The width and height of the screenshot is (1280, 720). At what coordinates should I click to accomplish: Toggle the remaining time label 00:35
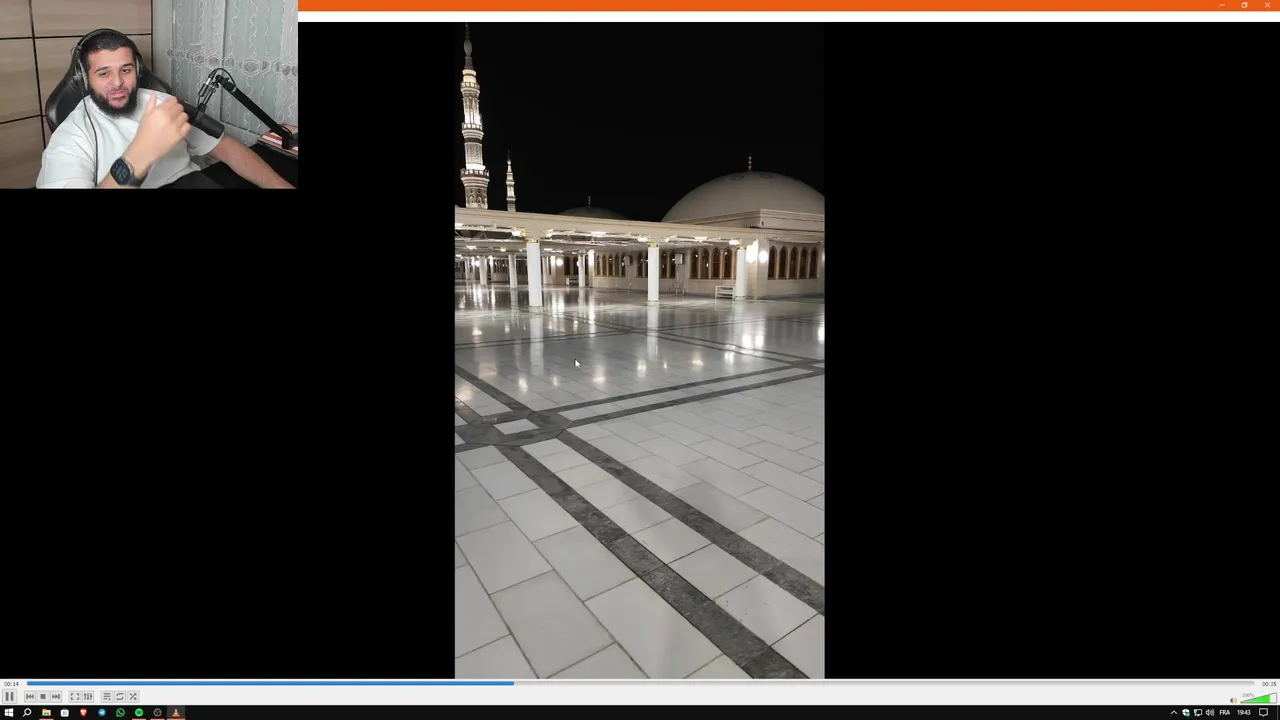[x=1269, y=684]
